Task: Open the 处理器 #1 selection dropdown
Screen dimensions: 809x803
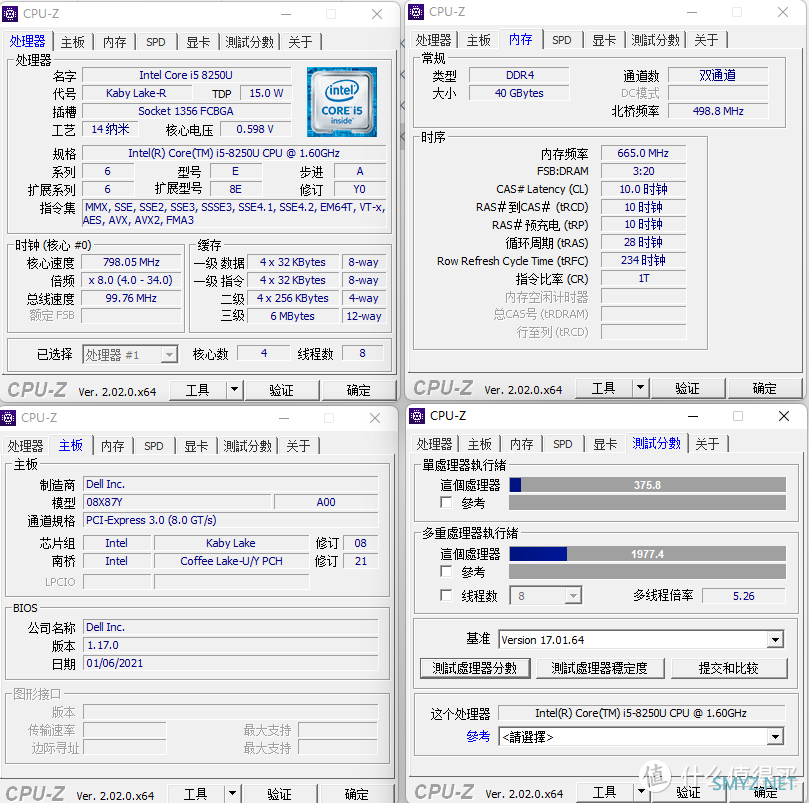Action: click(x=169, y=355)
